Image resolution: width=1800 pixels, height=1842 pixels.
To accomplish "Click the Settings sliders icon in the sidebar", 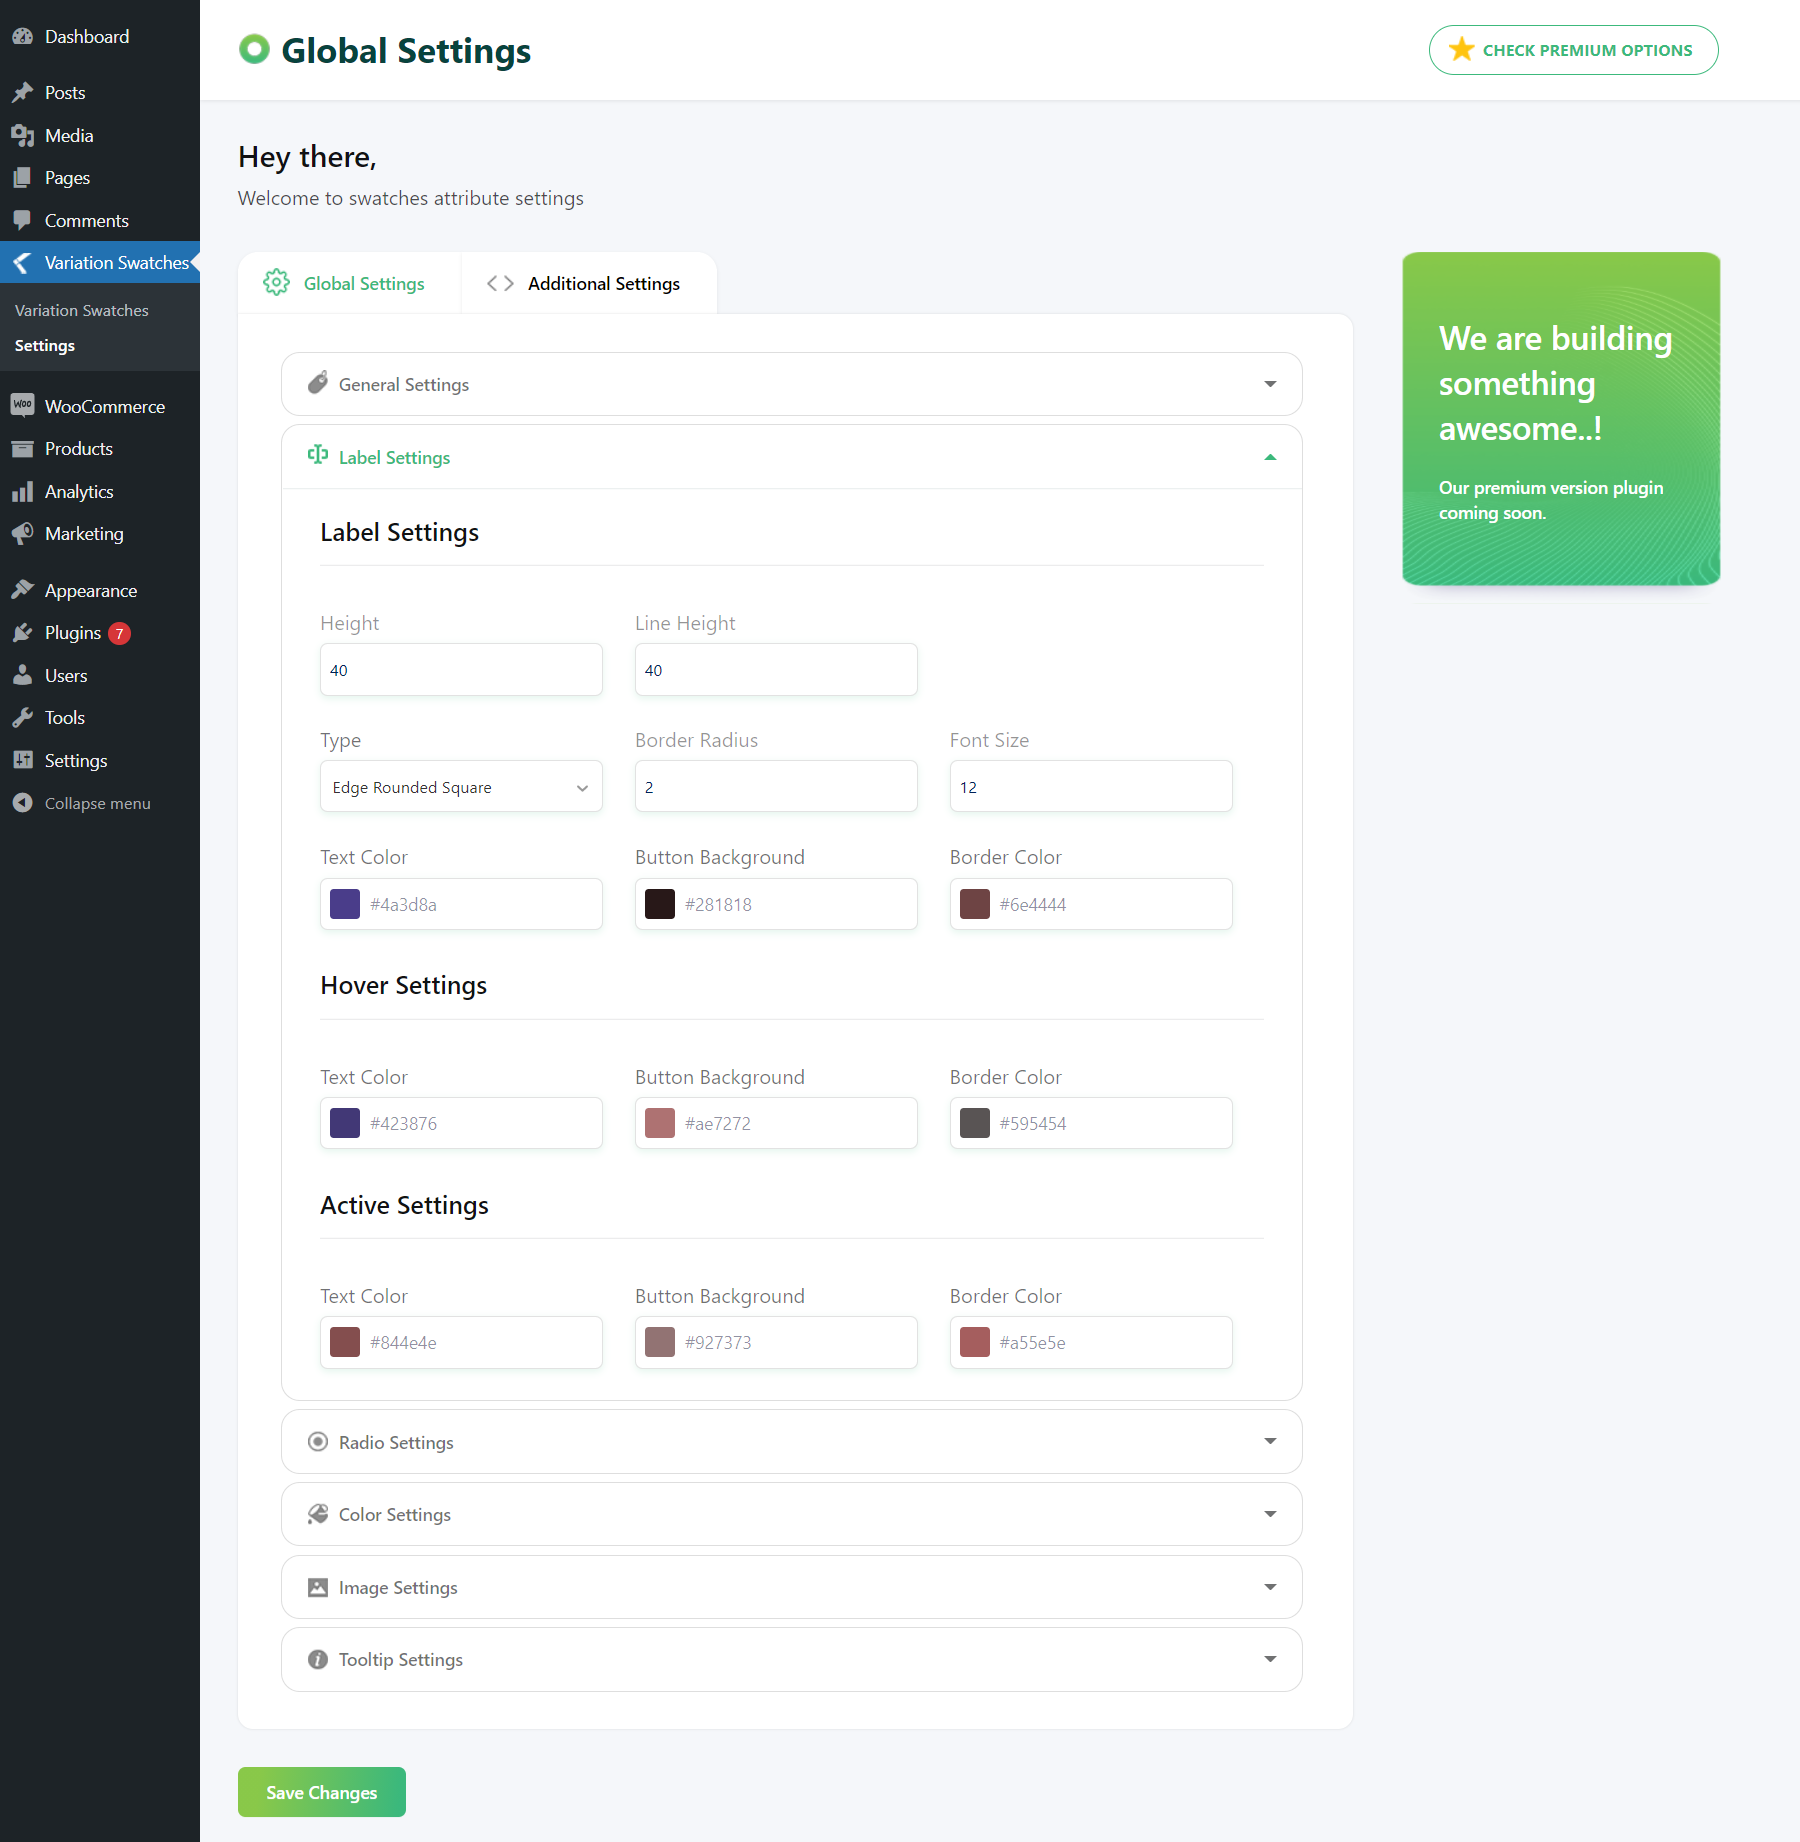I will [x=23, y=760].
